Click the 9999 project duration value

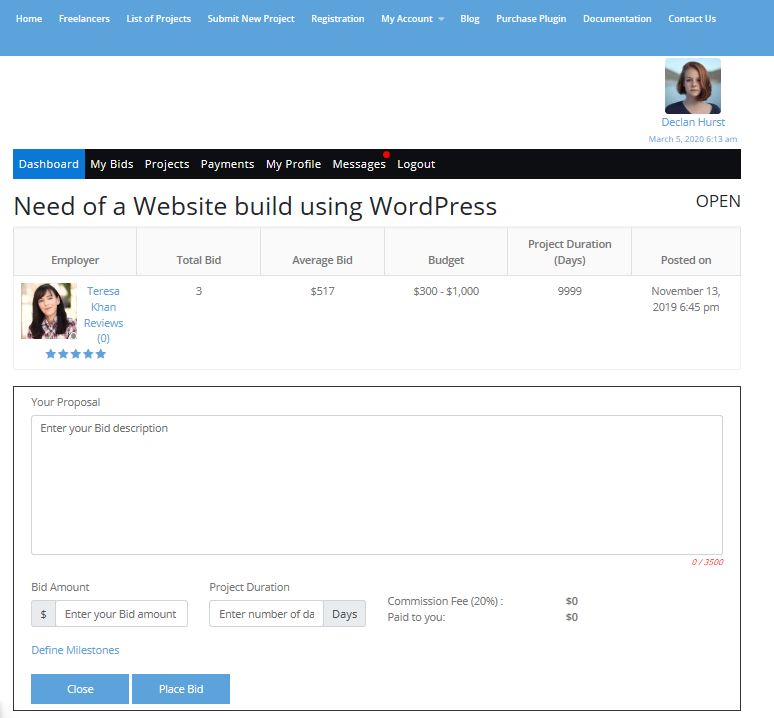click(570, 291)
